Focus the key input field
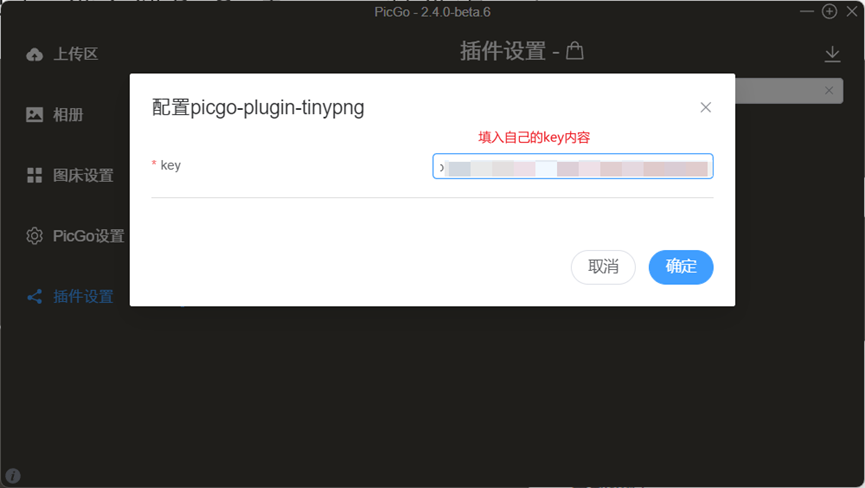This screenshot has width=865, height=488. point(573,166)
